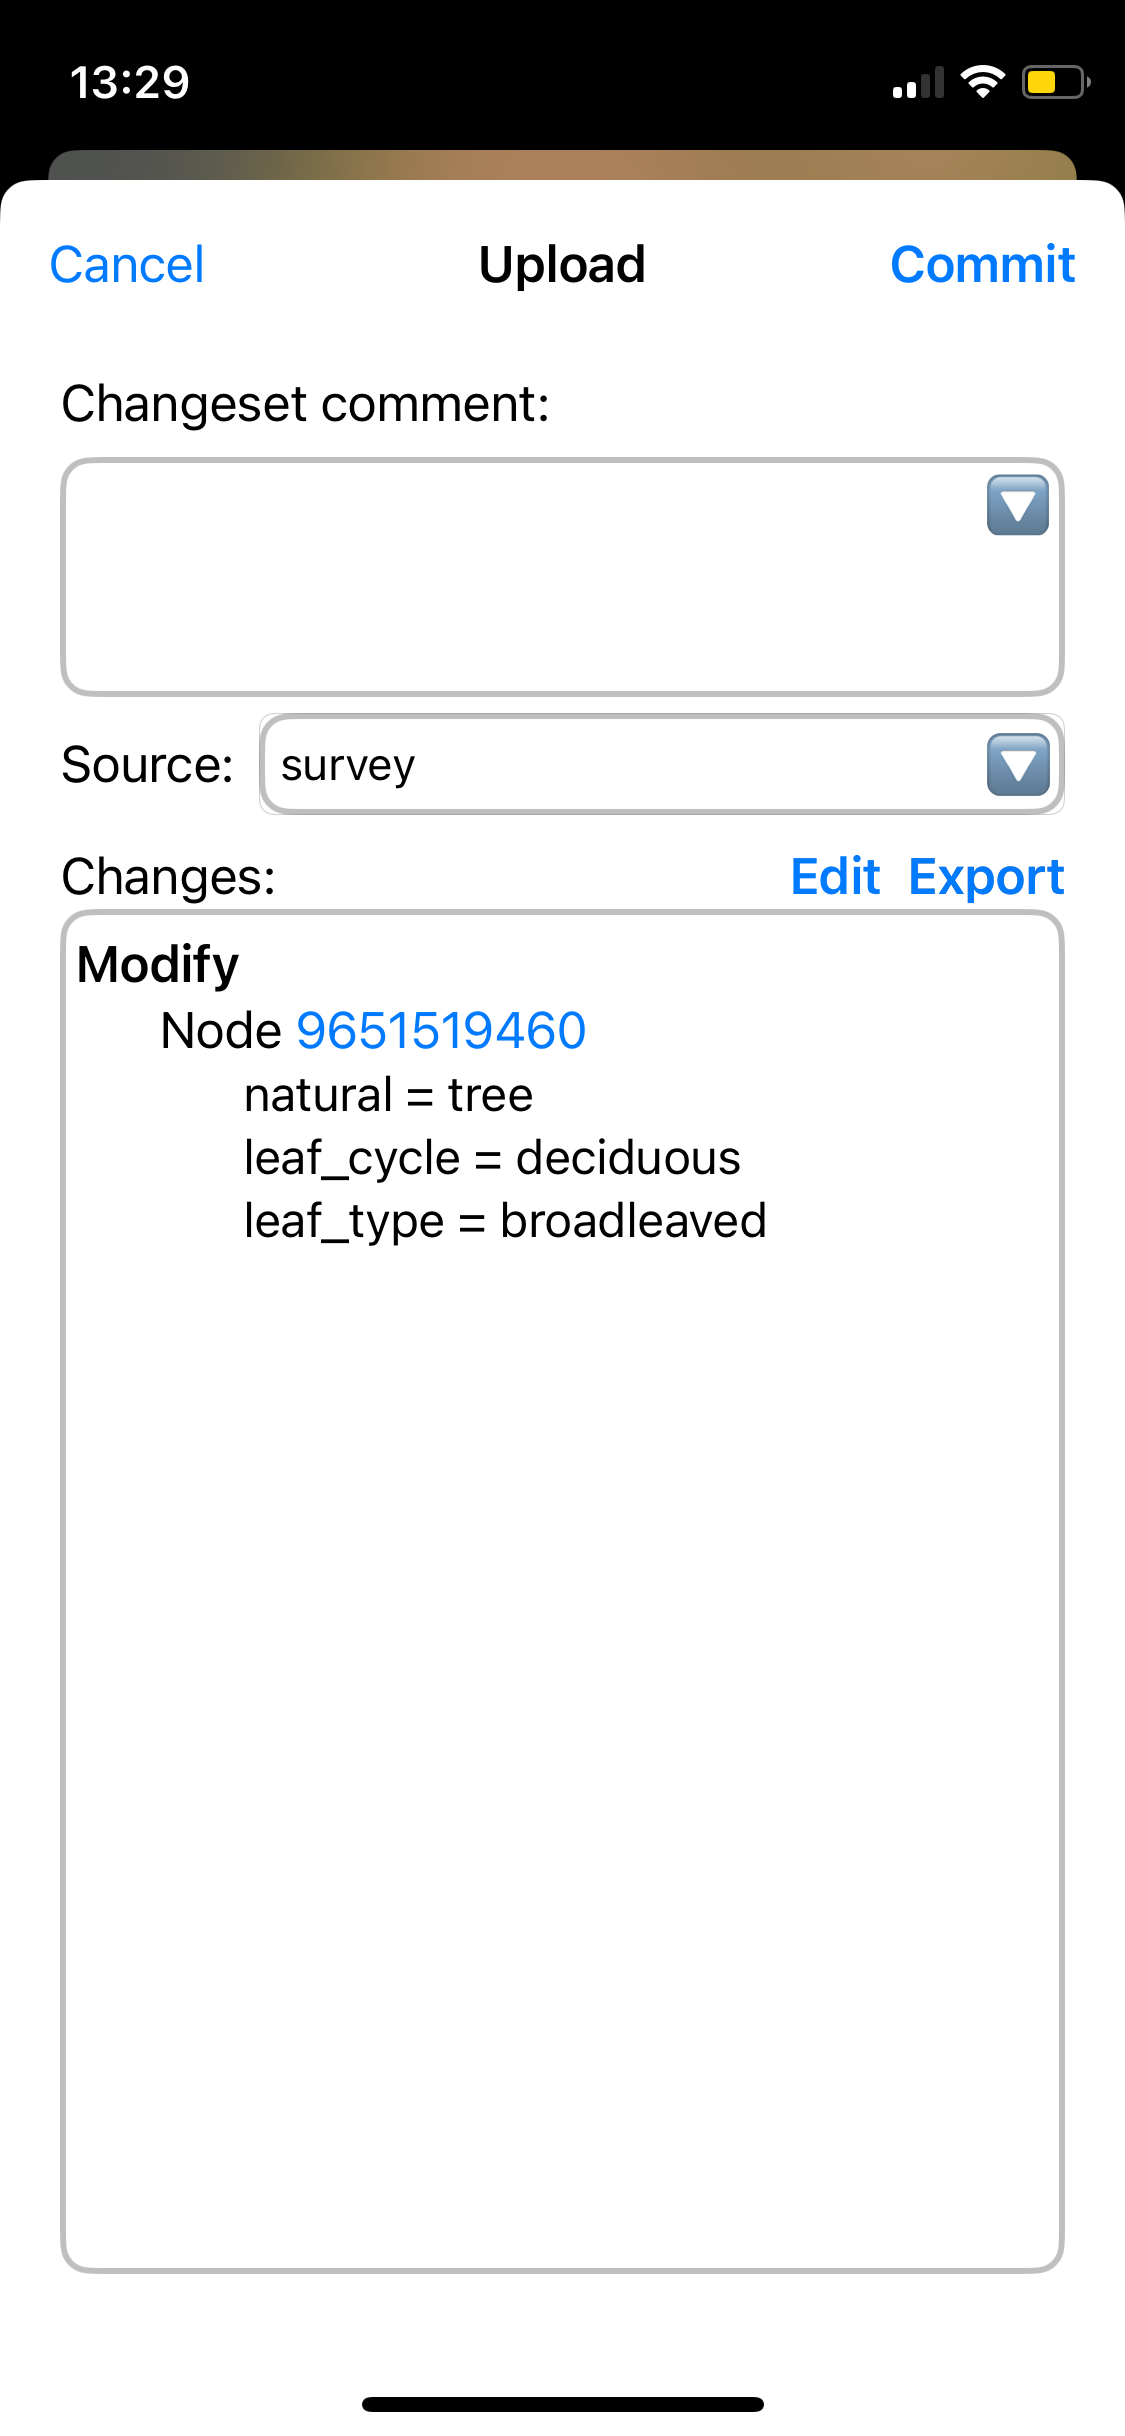This screenshot has width=1125, height=2436.
Task: Select the natural = tree tag line
Action: (389, 1095)
